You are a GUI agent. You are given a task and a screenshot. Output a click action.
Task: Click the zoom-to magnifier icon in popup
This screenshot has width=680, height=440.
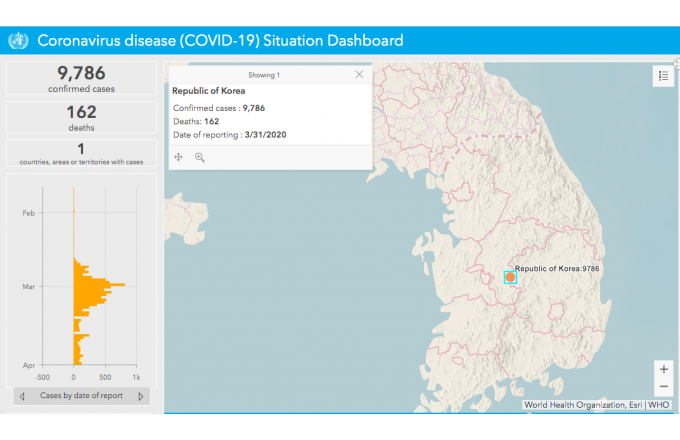[x=199, y=157]
